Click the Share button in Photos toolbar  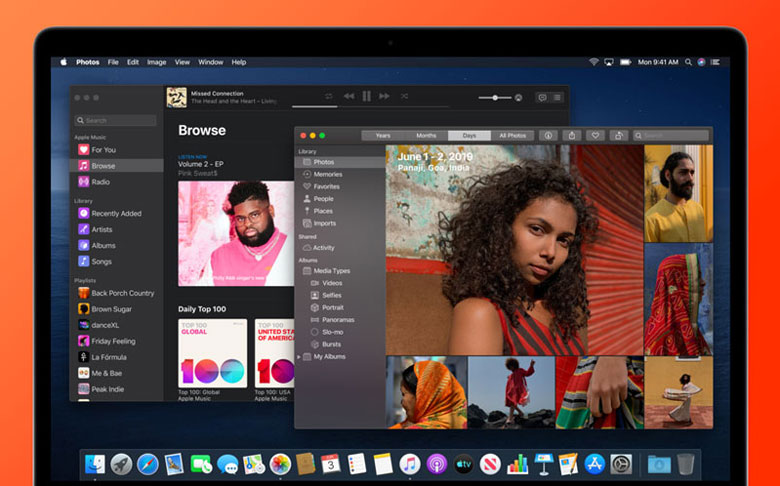[x=572, y=135]
